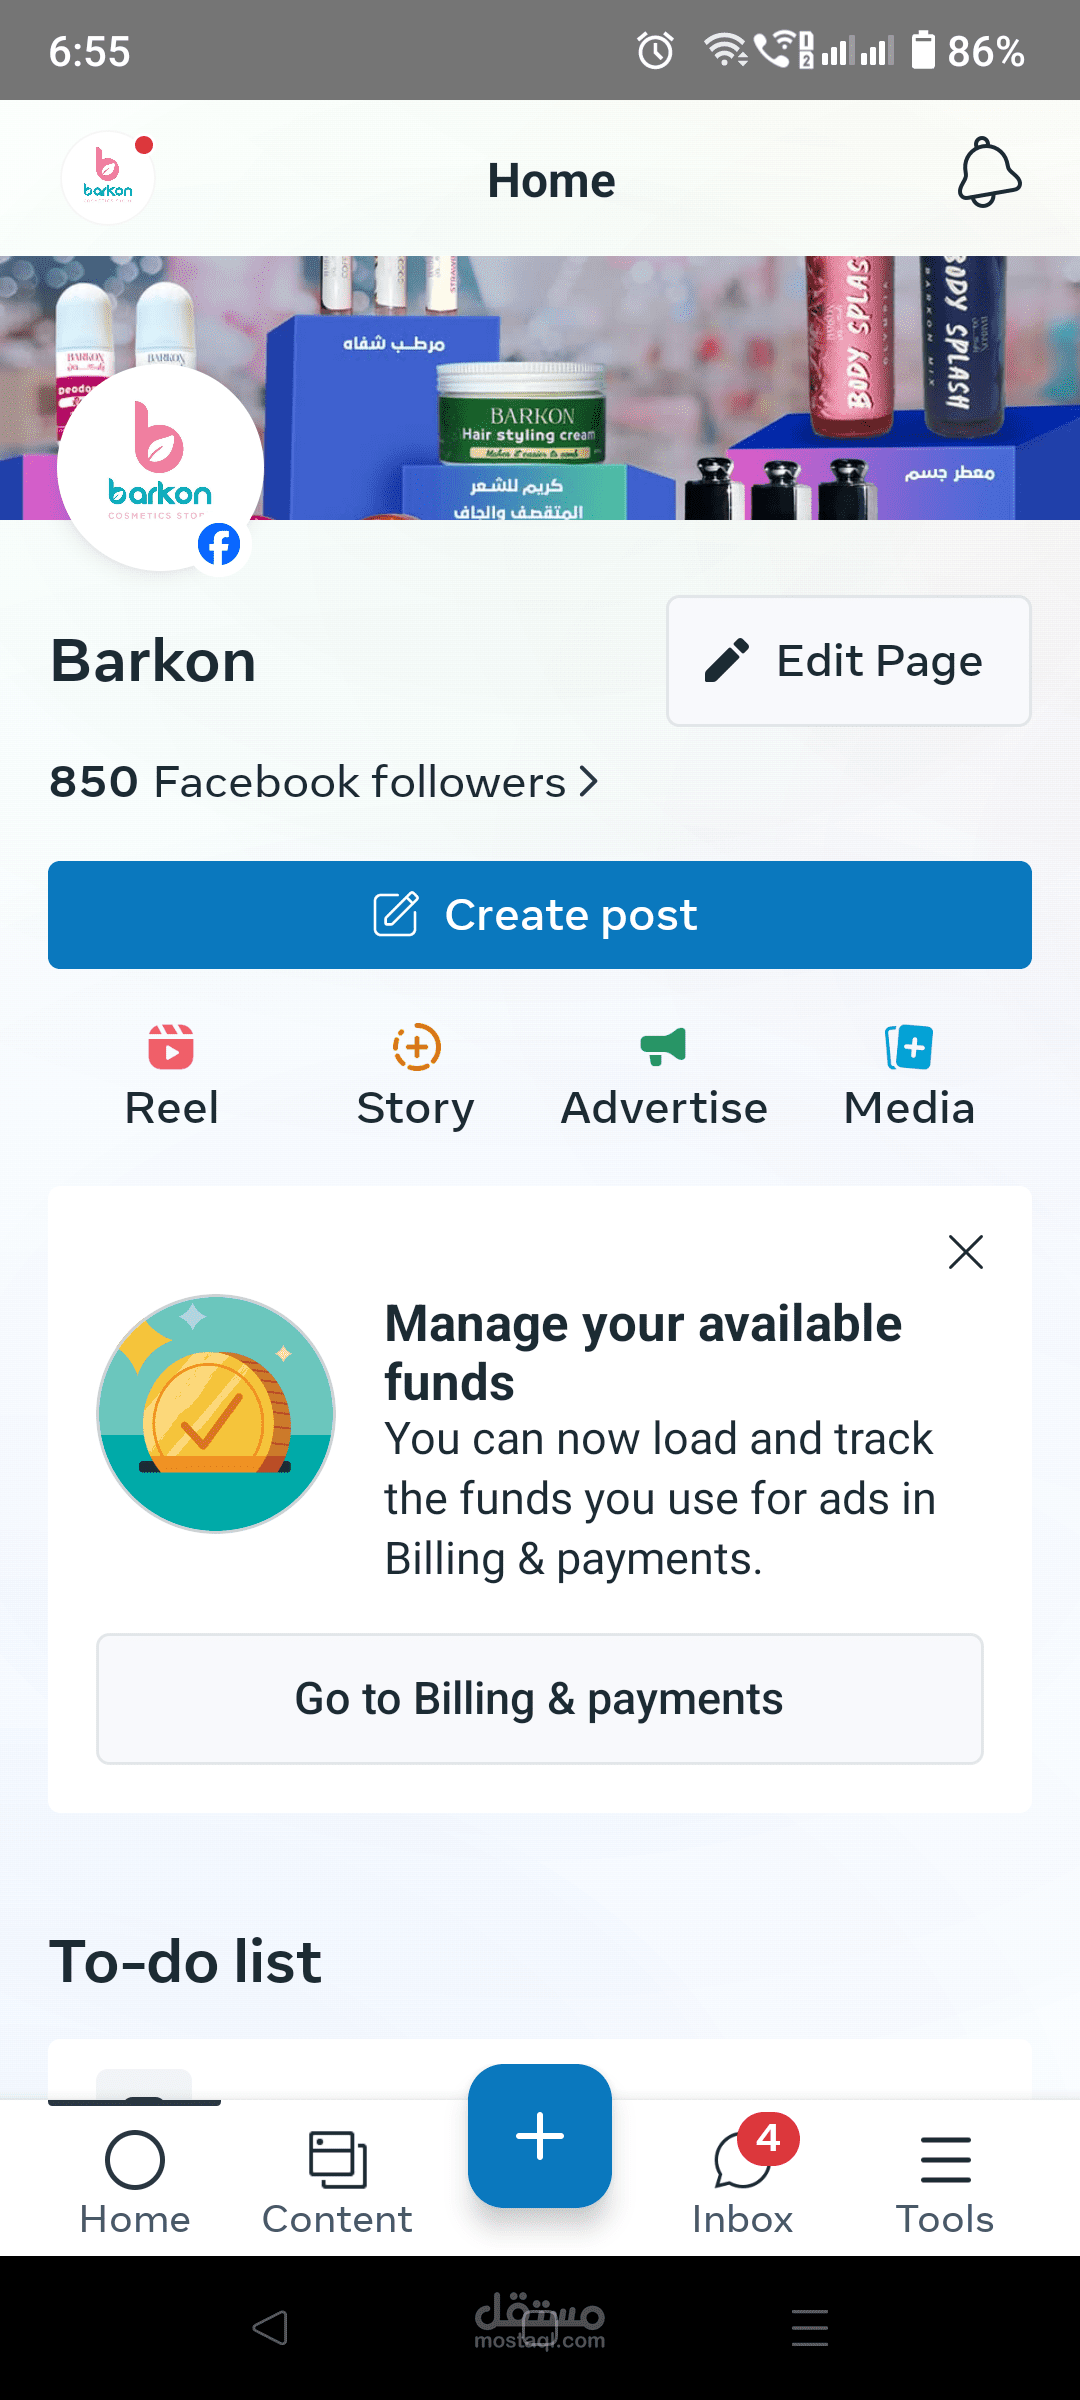Tap the Barkon account avatar in header
Image resolution: width=1080 pixels, height=2400 pixels.
click(108, 178)
